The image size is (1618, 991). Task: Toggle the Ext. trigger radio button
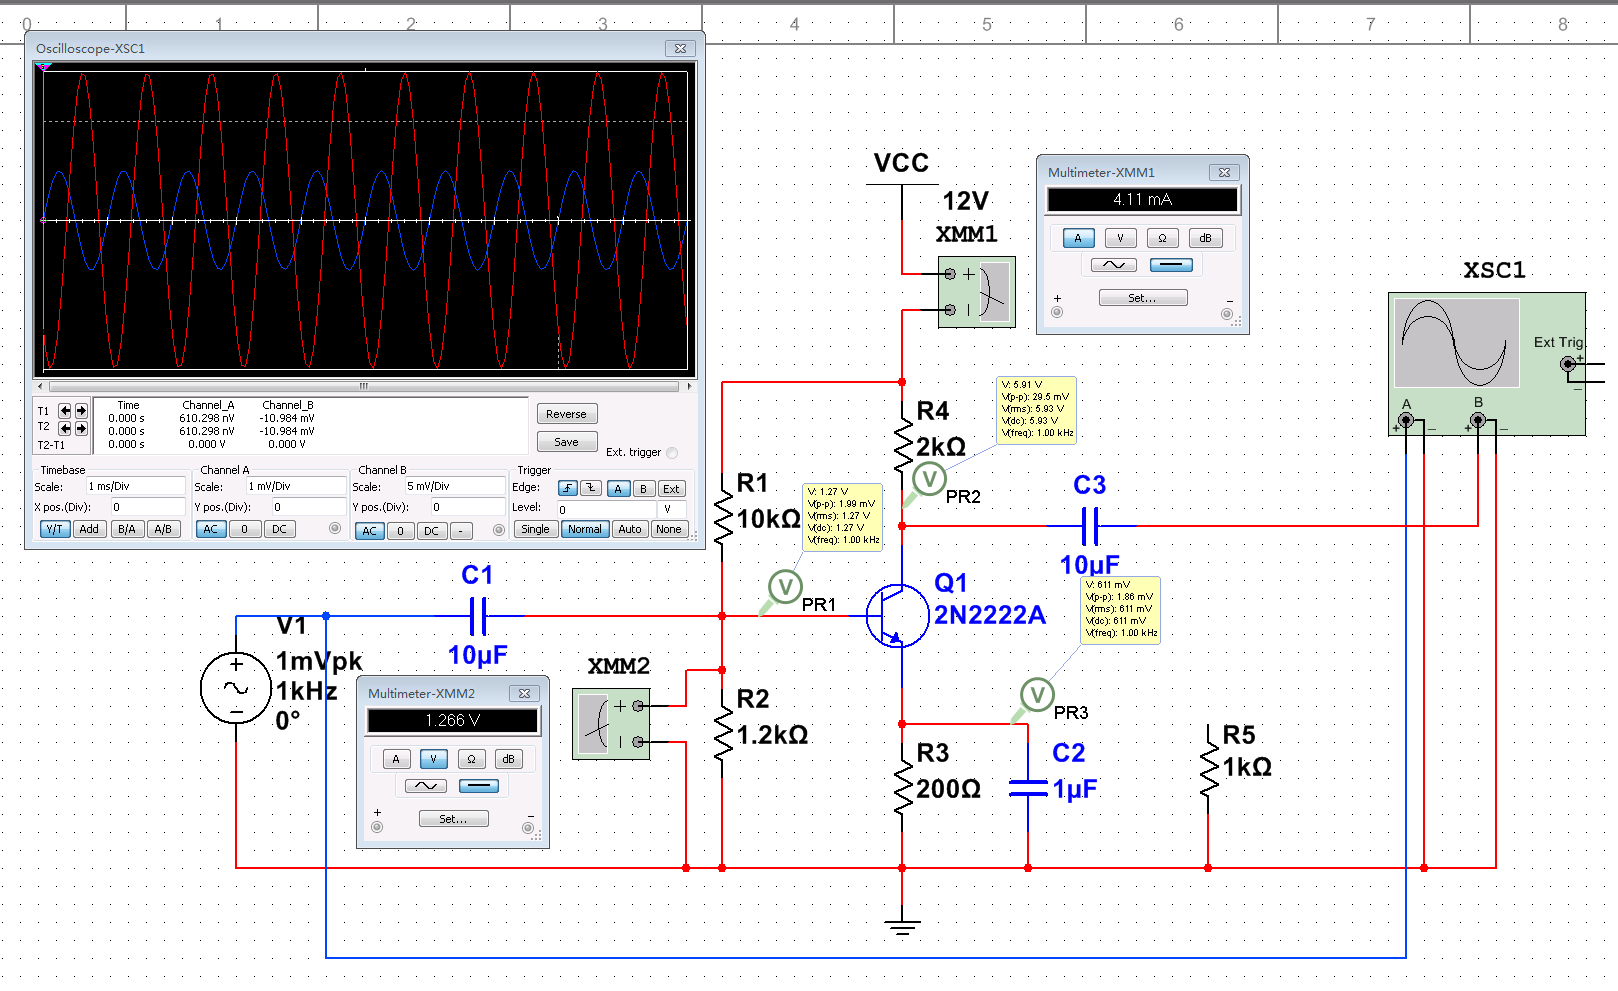[x=672, y=453]
